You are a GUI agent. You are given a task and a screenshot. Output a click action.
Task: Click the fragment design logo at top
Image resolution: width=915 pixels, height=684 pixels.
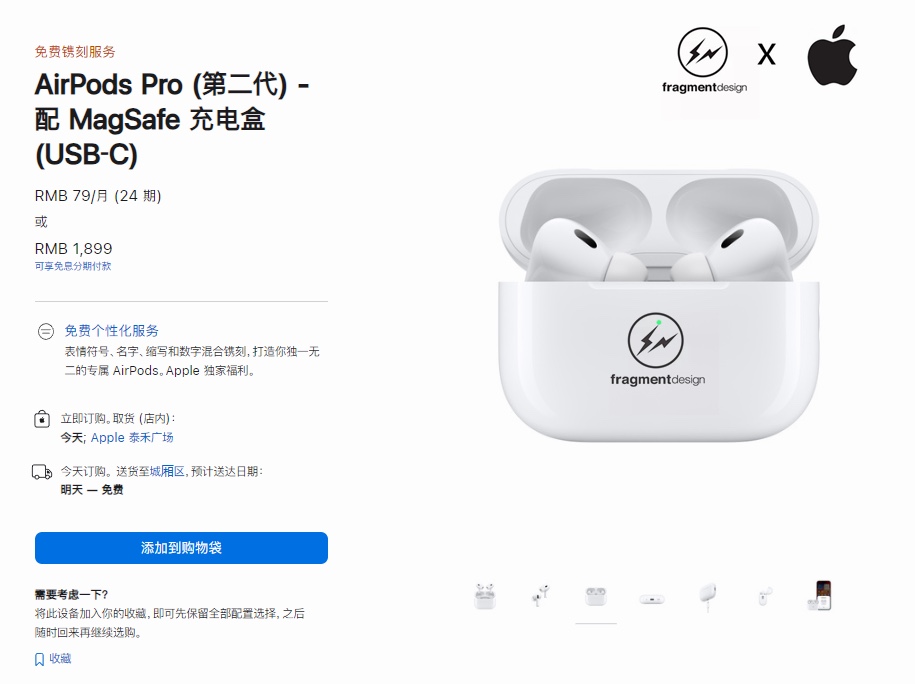point(704,60)
